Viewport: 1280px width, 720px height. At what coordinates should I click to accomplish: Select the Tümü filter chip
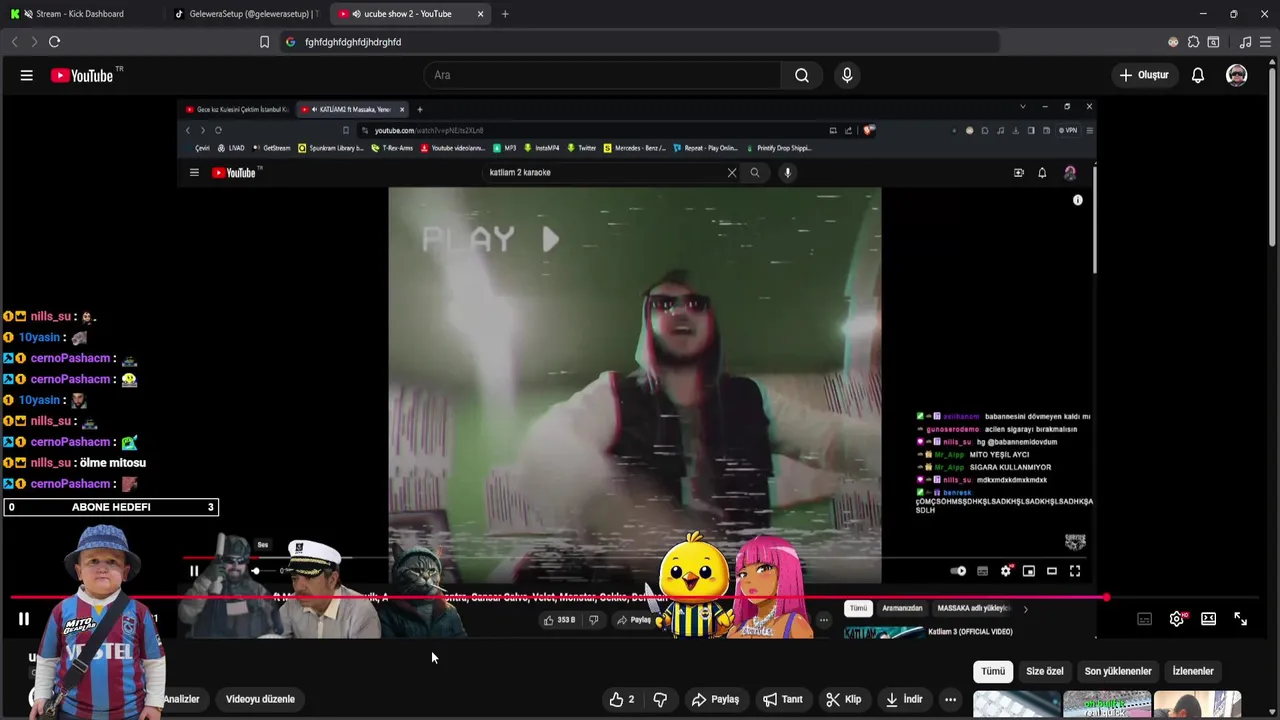coord(993,671)
